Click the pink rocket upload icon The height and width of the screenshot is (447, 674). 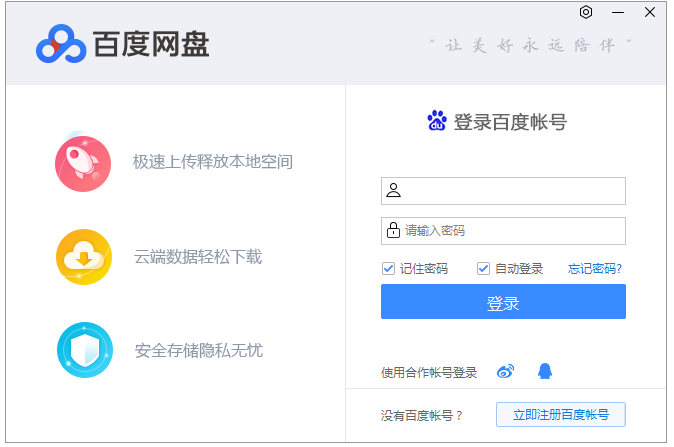click(x=83, y=163)
